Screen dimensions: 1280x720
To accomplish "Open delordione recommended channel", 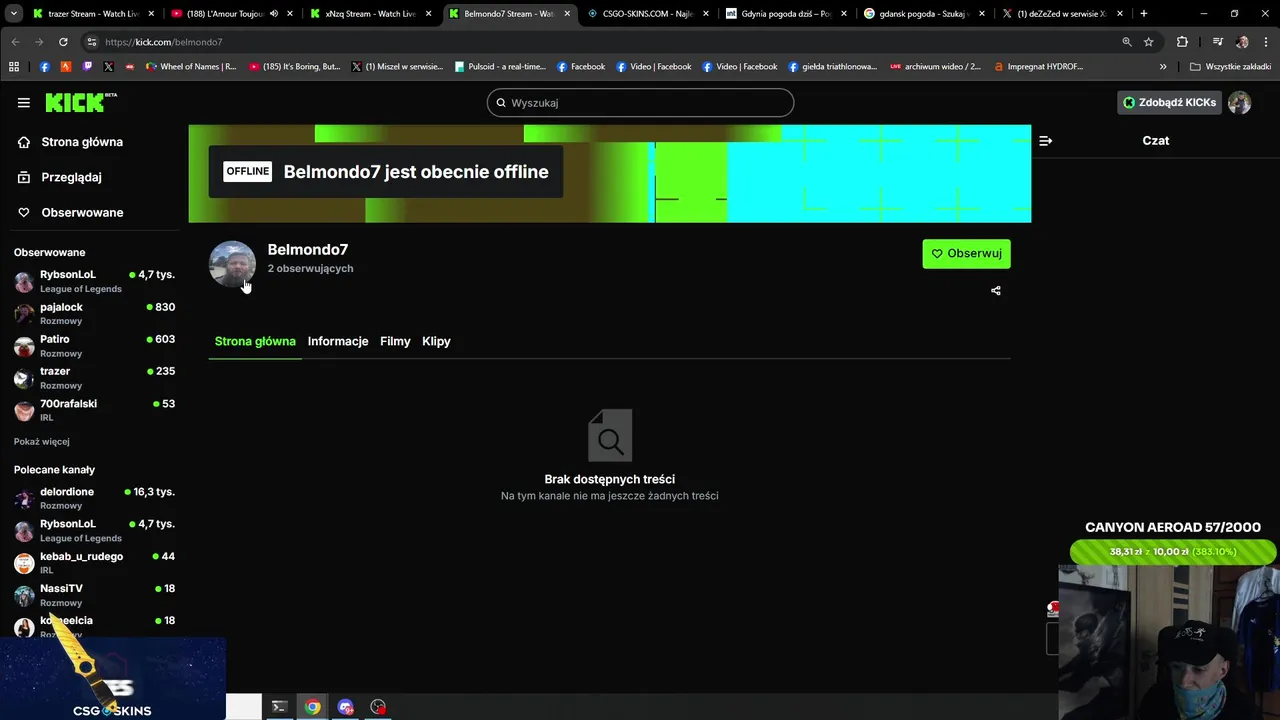I will [94, 498].
